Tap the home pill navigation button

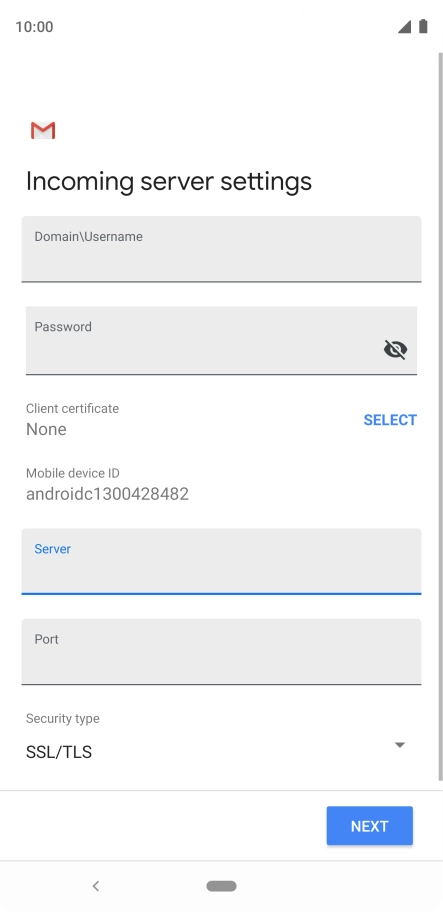222,886
